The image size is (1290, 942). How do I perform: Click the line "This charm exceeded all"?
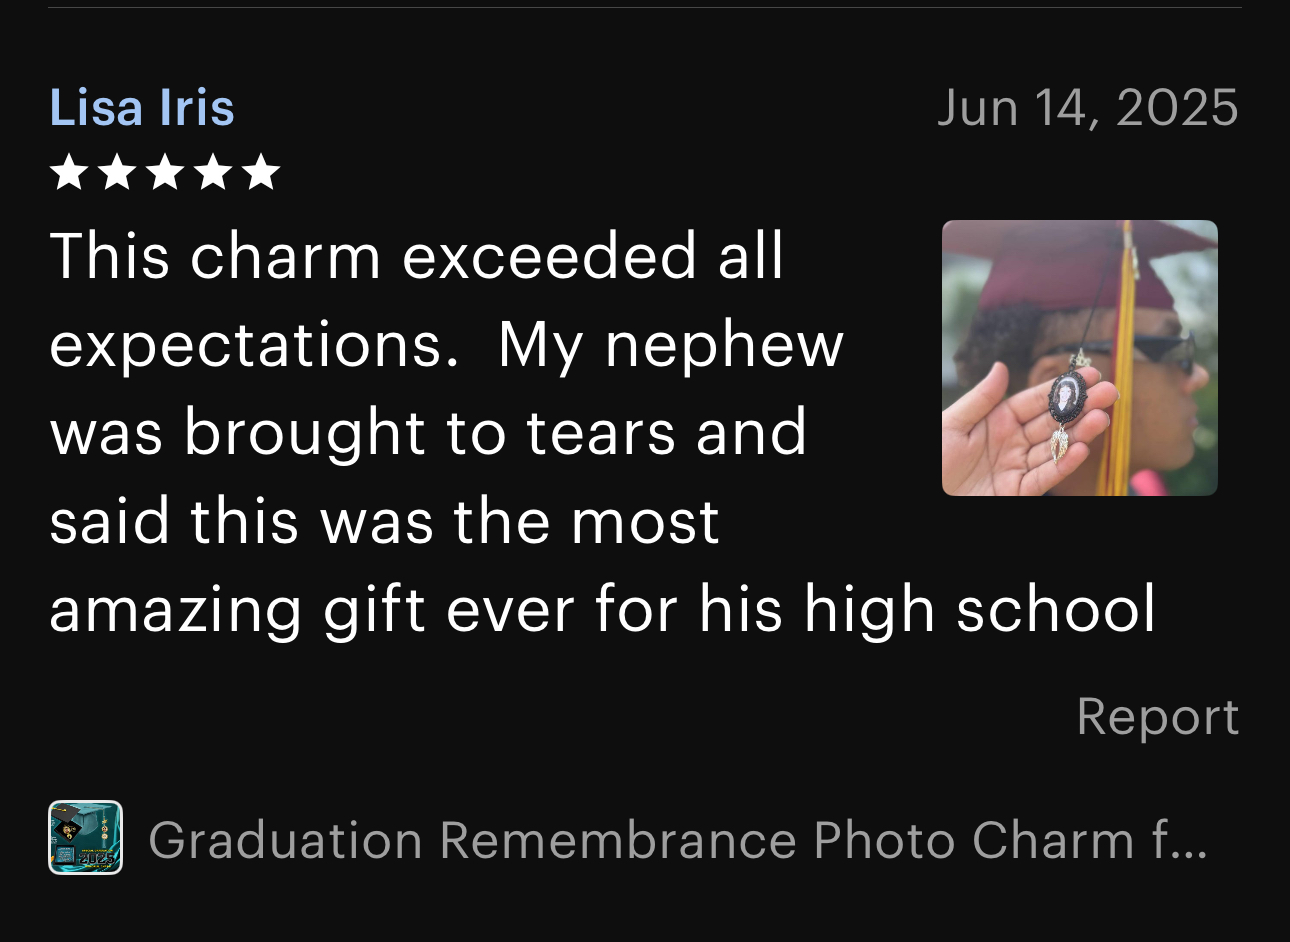(x=416, y=256)
